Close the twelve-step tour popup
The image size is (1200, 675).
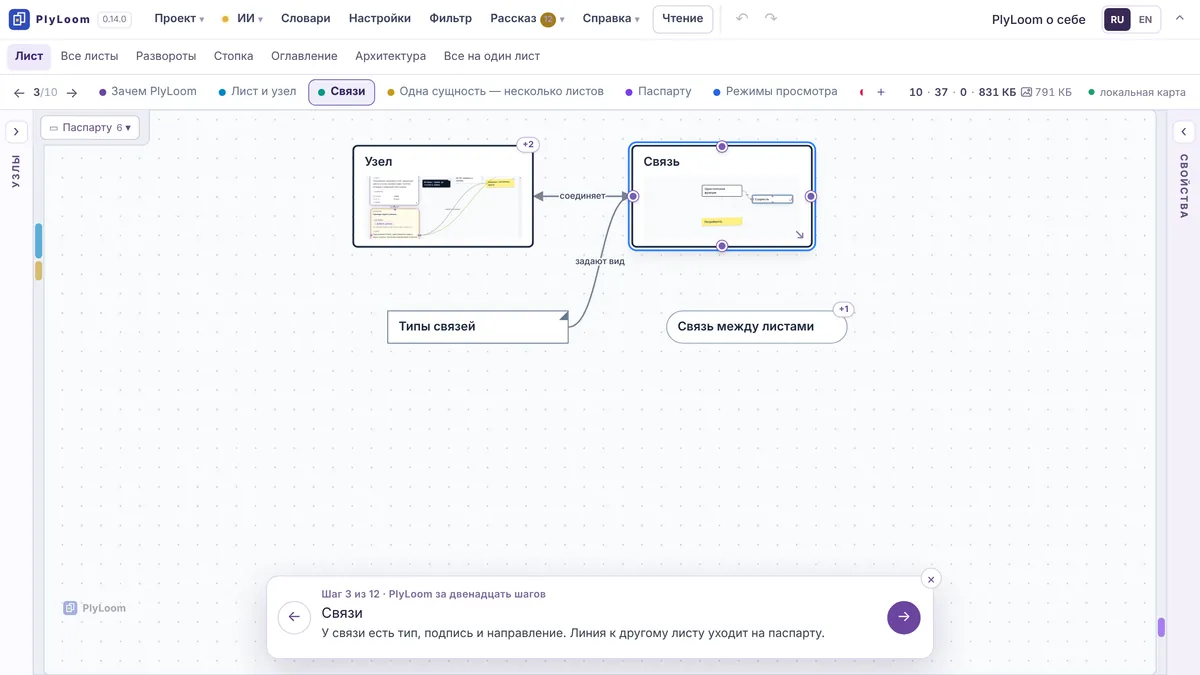click(931, 579)
